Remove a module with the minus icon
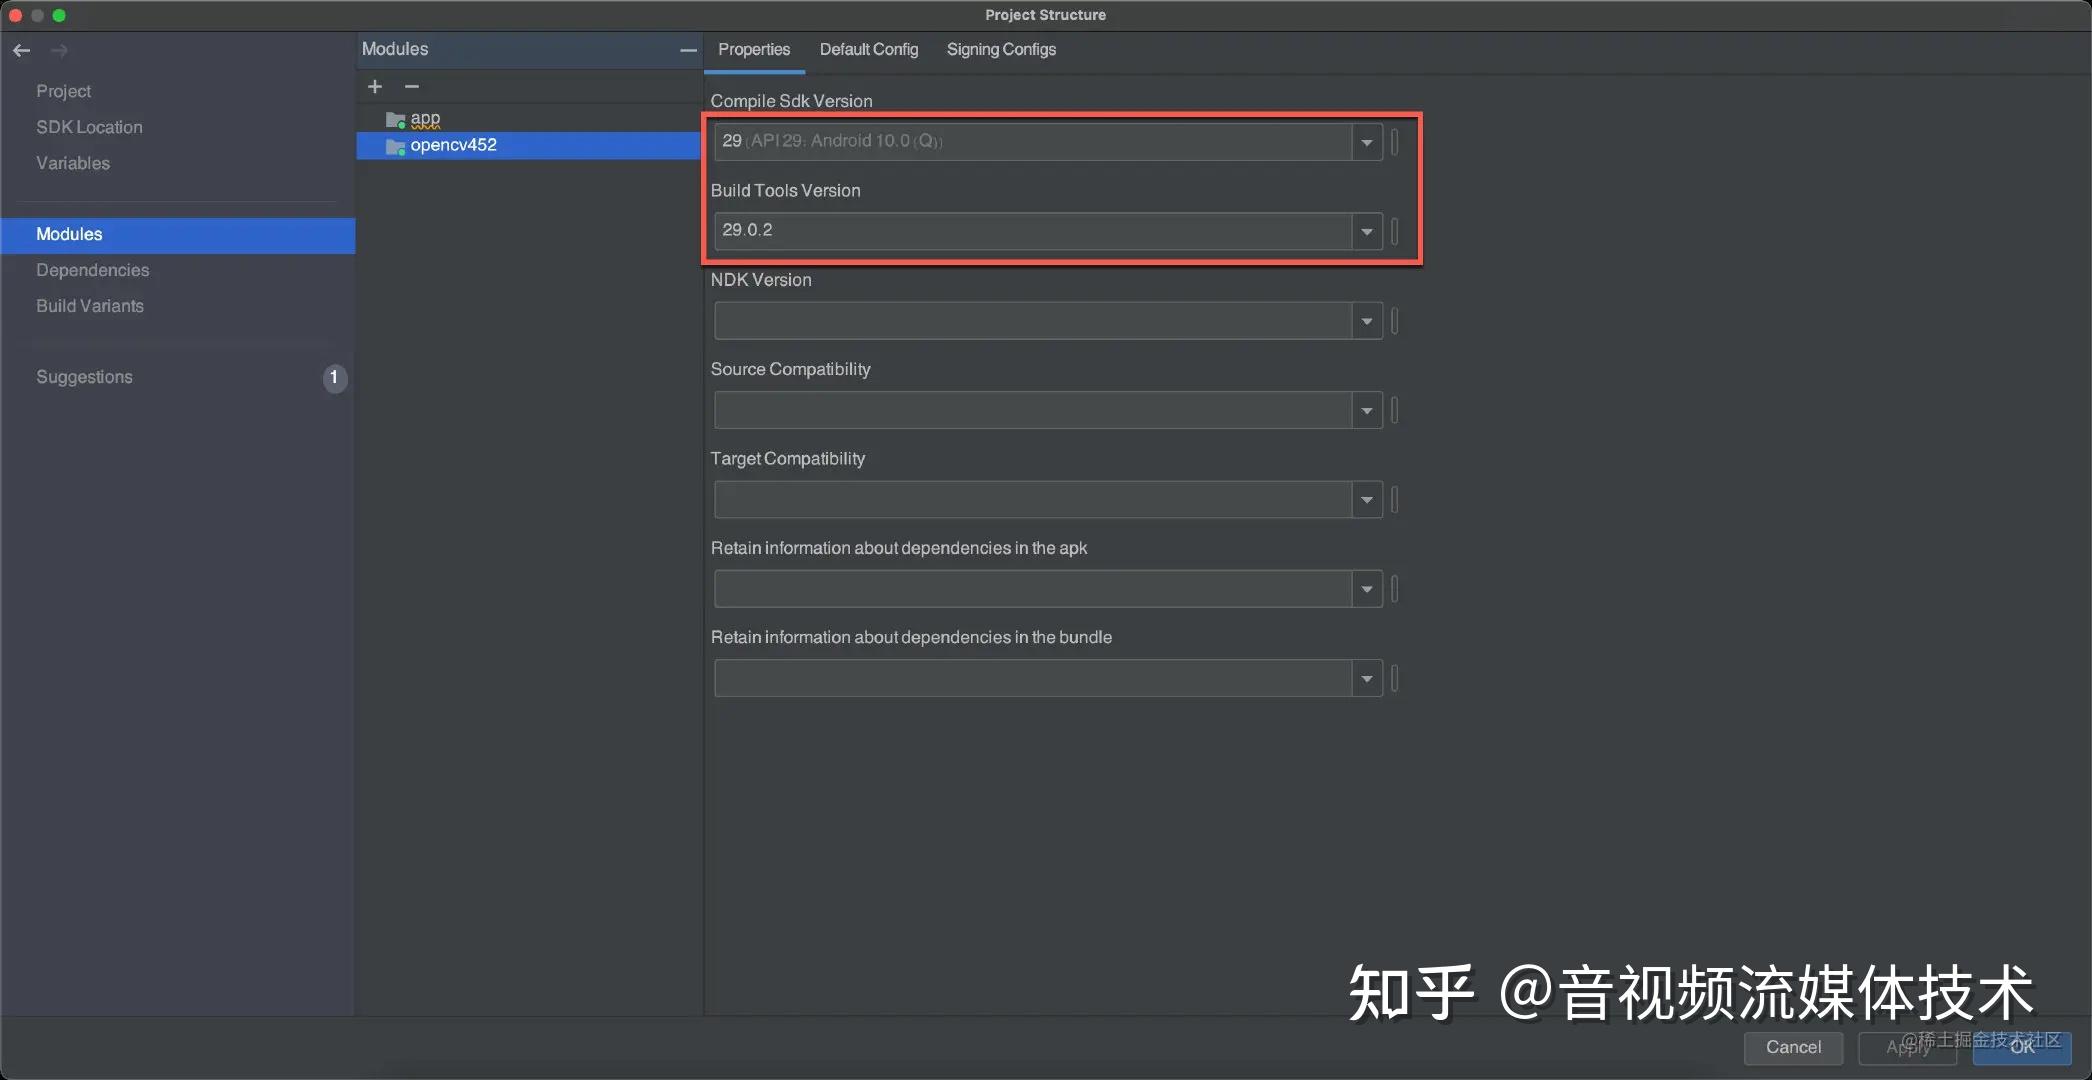Viewport: 2092px width, 1080px height. 412,87
